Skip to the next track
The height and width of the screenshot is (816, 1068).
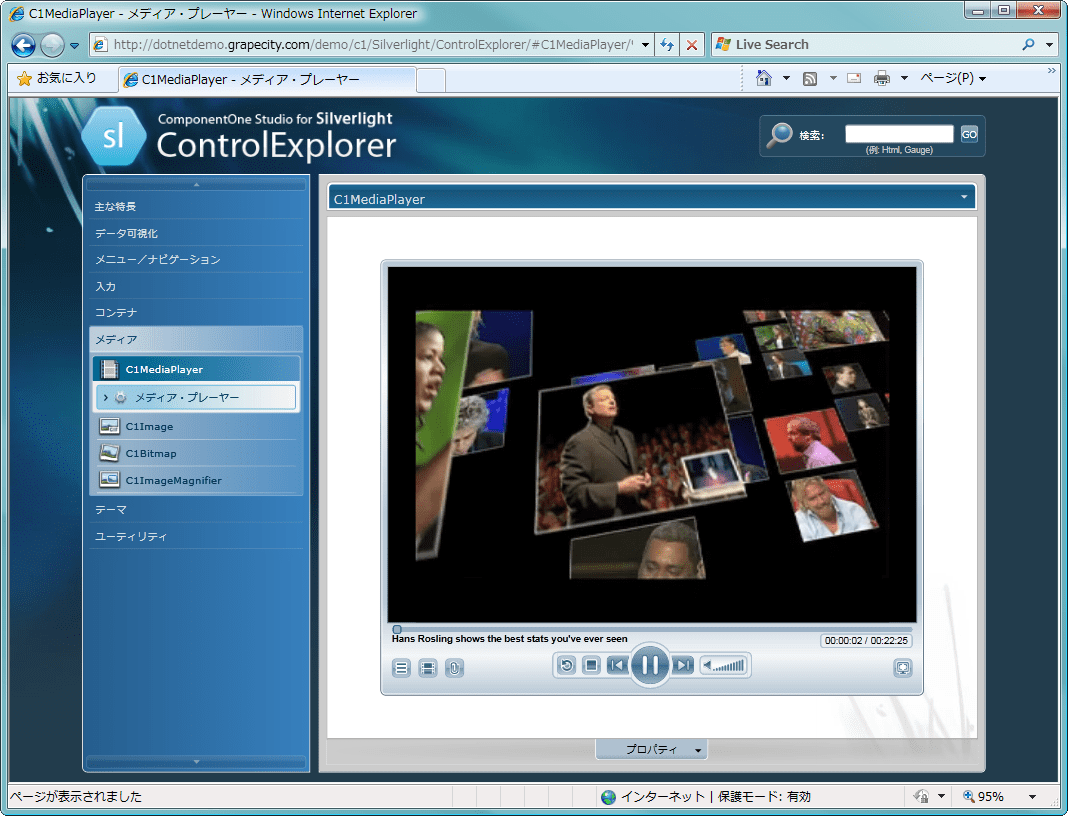[681, 665]
